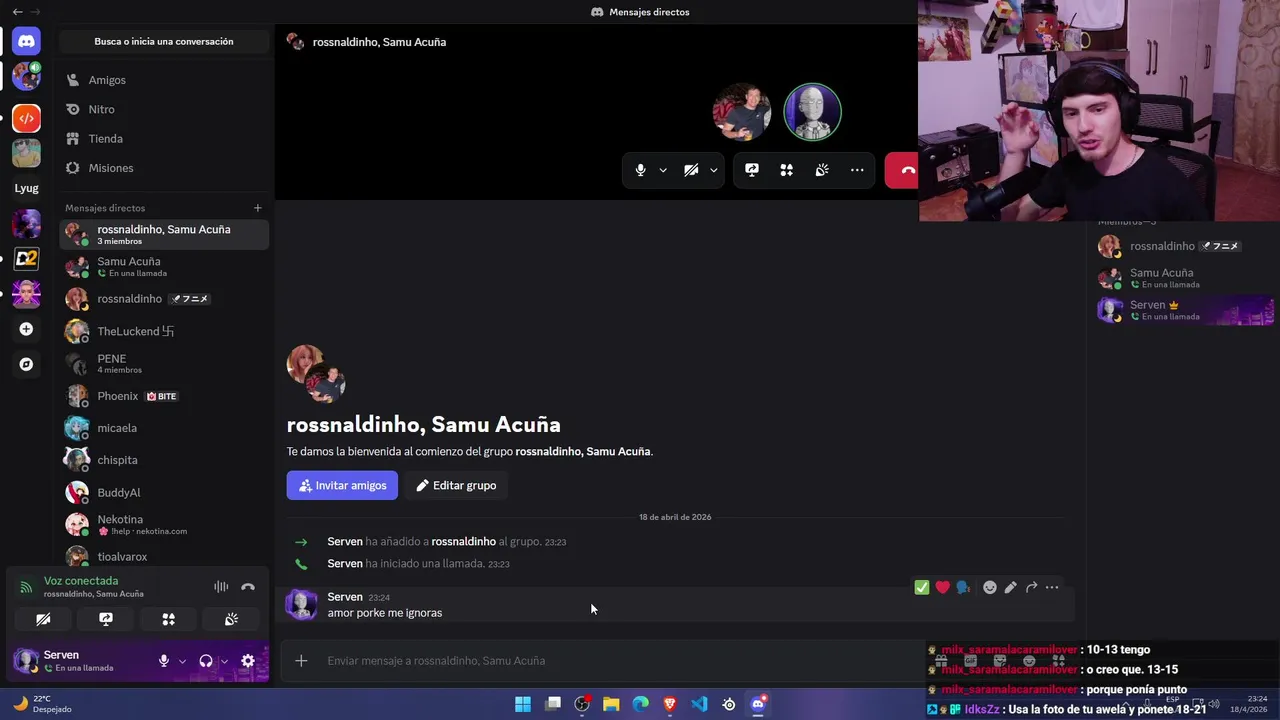Viewport: 1280px width, 720px height.
Task: Open Samu Acuña direct message
Action: tap(164, 266)
